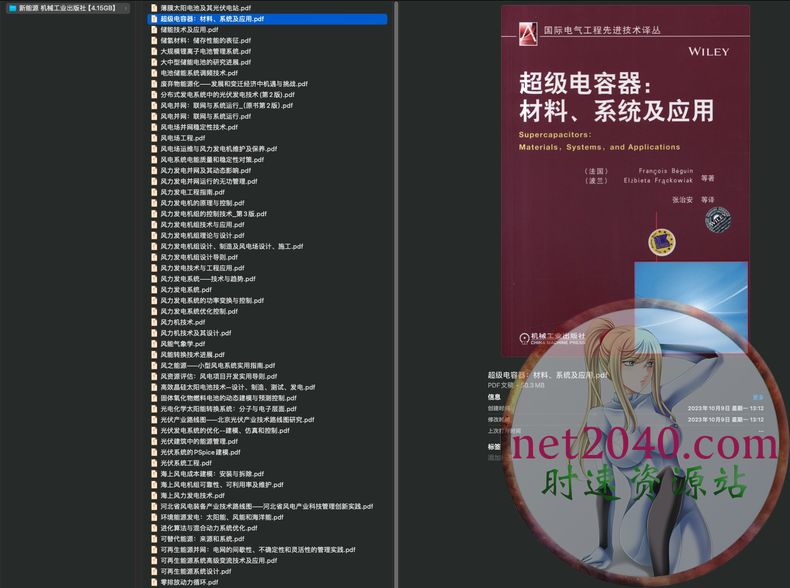
Task: Click PDF icon of 风力机技术.pdf
Action: tap(154, 322)
